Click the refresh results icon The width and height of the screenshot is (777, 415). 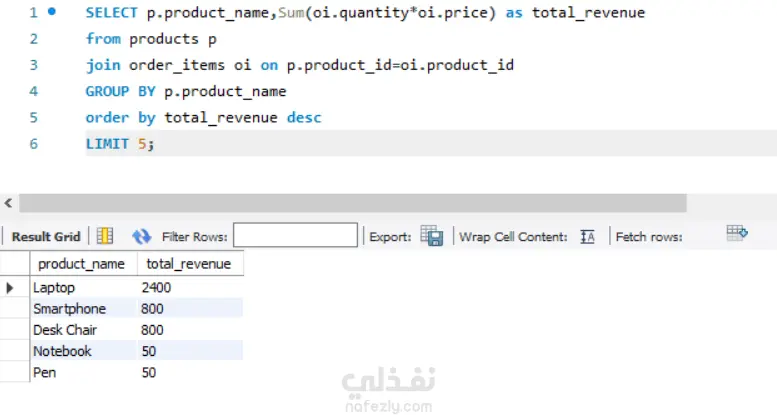point(142,237)
